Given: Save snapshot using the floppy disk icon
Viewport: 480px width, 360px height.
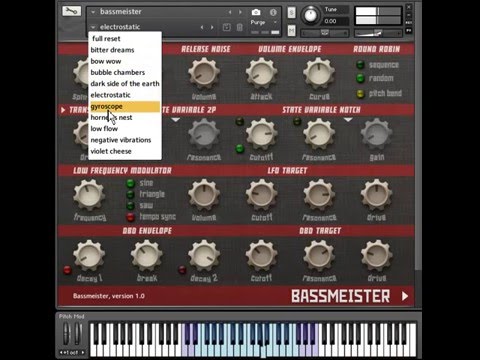Looking at the screenshot, I should pos(226,27).
